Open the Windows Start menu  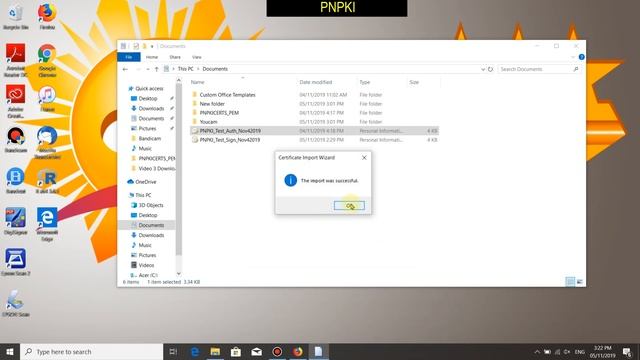(x=10, y=352)
